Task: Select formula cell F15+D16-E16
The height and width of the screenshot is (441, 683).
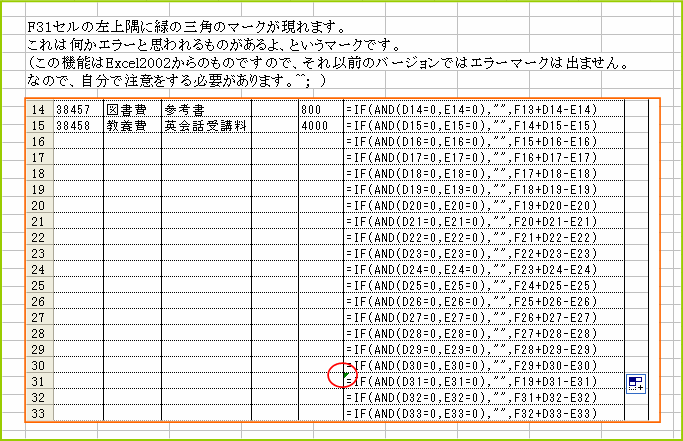Action: 484,142
